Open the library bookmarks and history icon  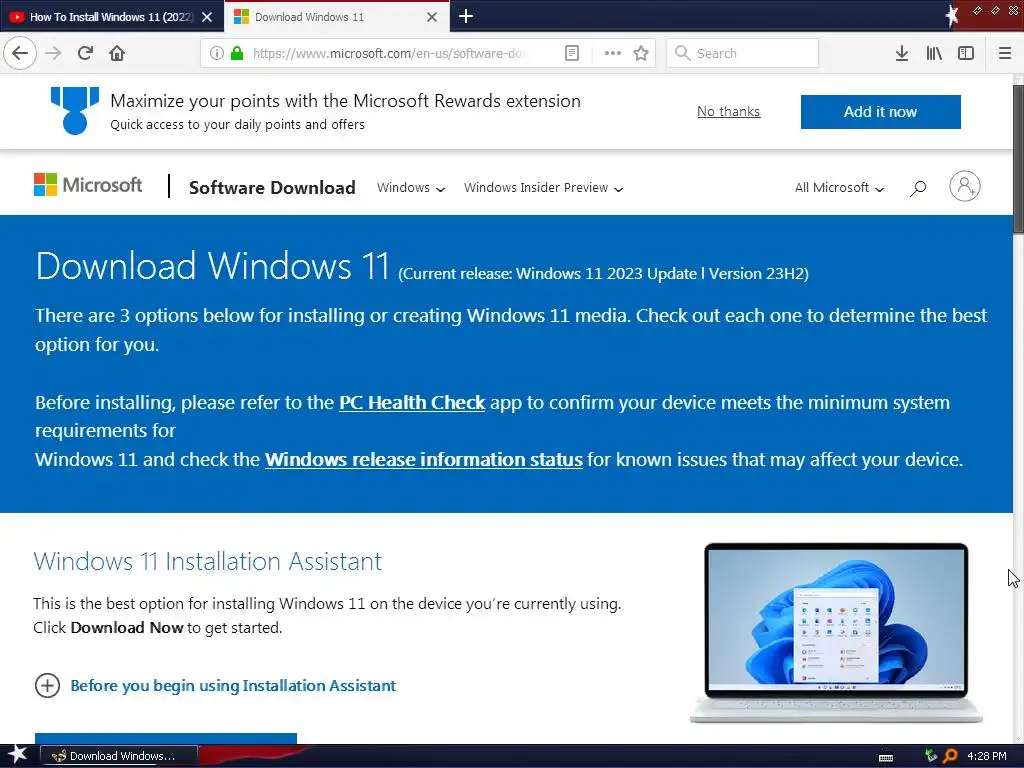coord(934,53)
